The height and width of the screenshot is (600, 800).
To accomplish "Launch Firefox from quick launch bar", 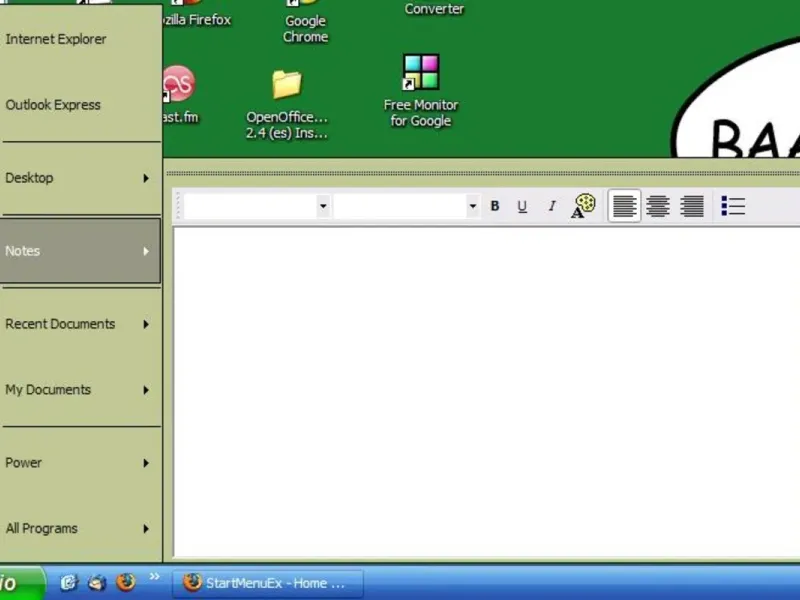I will click(x=126, y=582).
